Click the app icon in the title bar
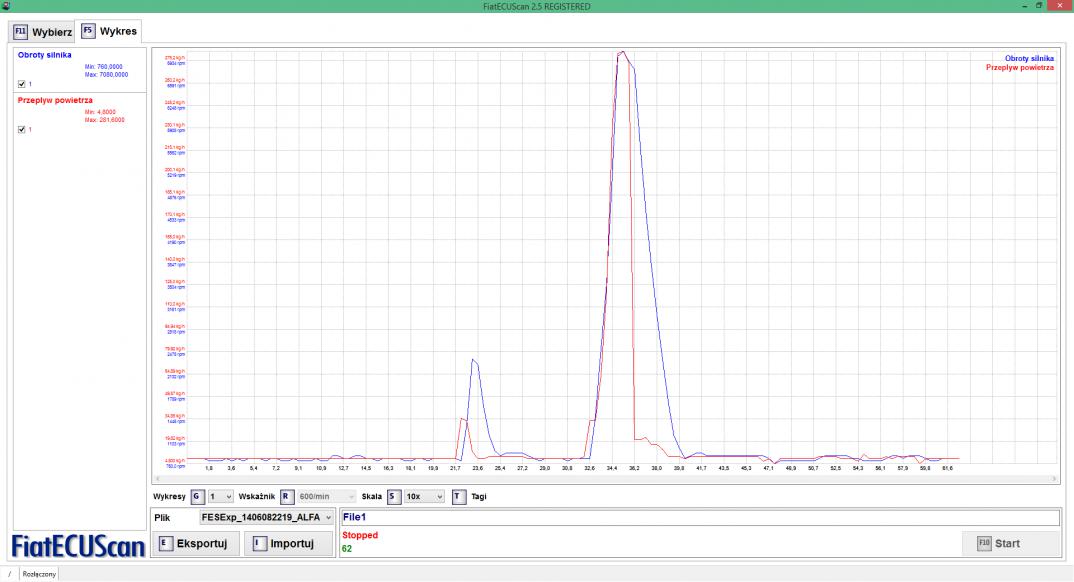 tap(6, 6)
